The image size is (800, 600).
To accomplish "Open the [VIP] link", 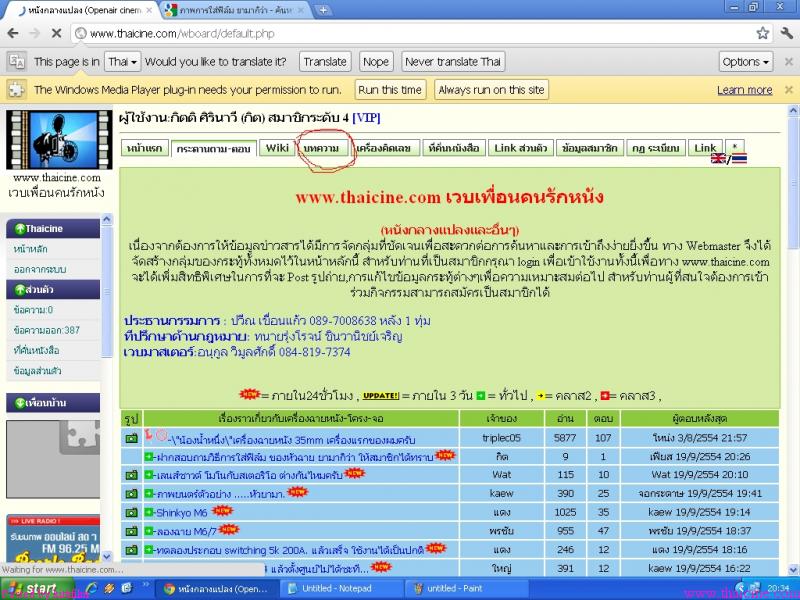I will (366, 118).
